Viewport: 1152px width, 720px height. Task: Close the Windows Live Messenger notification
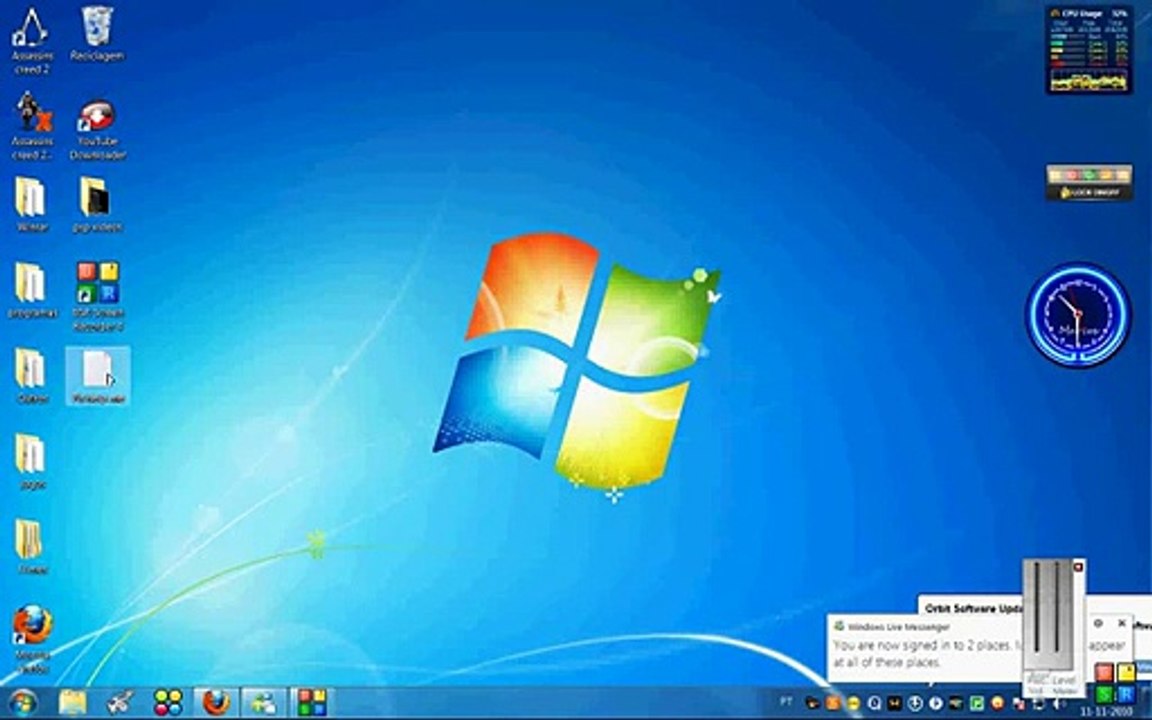tap(1122, 623)
